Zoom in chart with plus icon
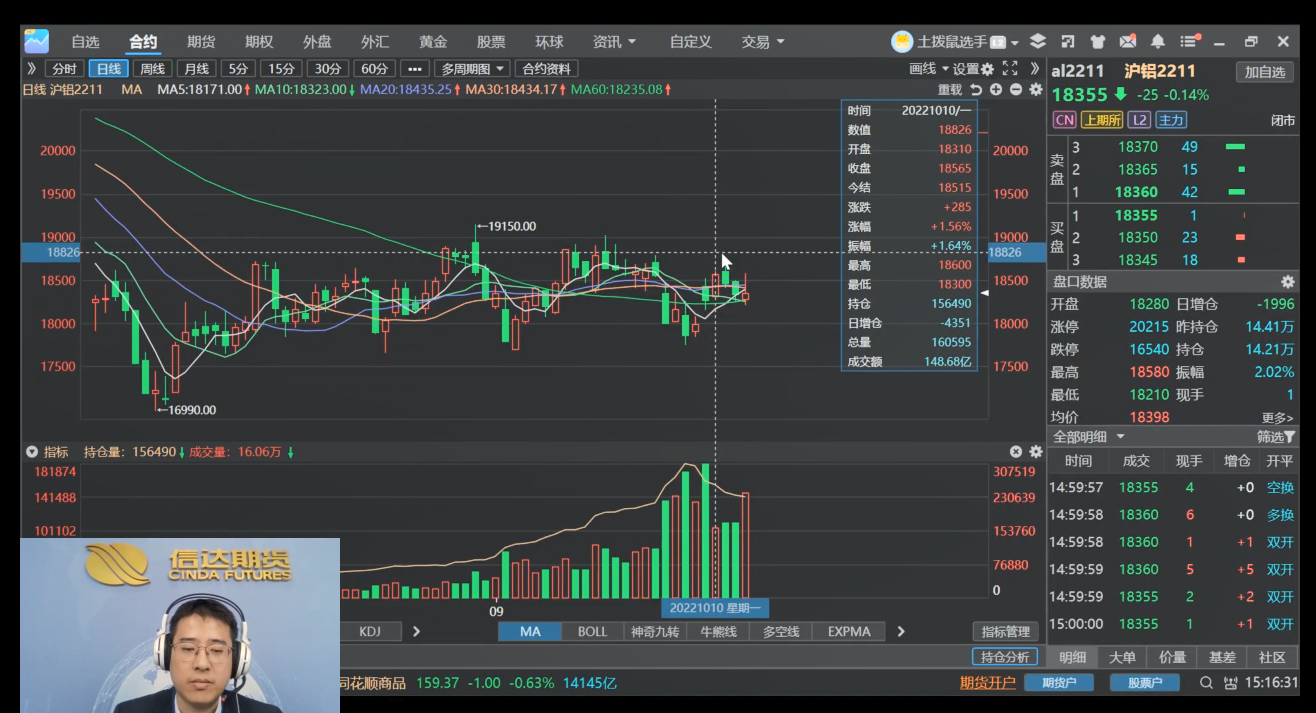The height and width of the screenshot is (713, 1316). pos(996,90)
